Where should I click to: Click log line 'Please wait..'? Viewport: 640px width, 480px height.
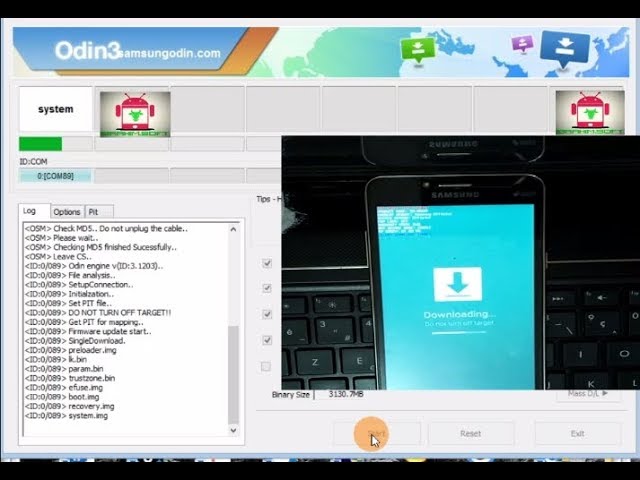[61, 238]
